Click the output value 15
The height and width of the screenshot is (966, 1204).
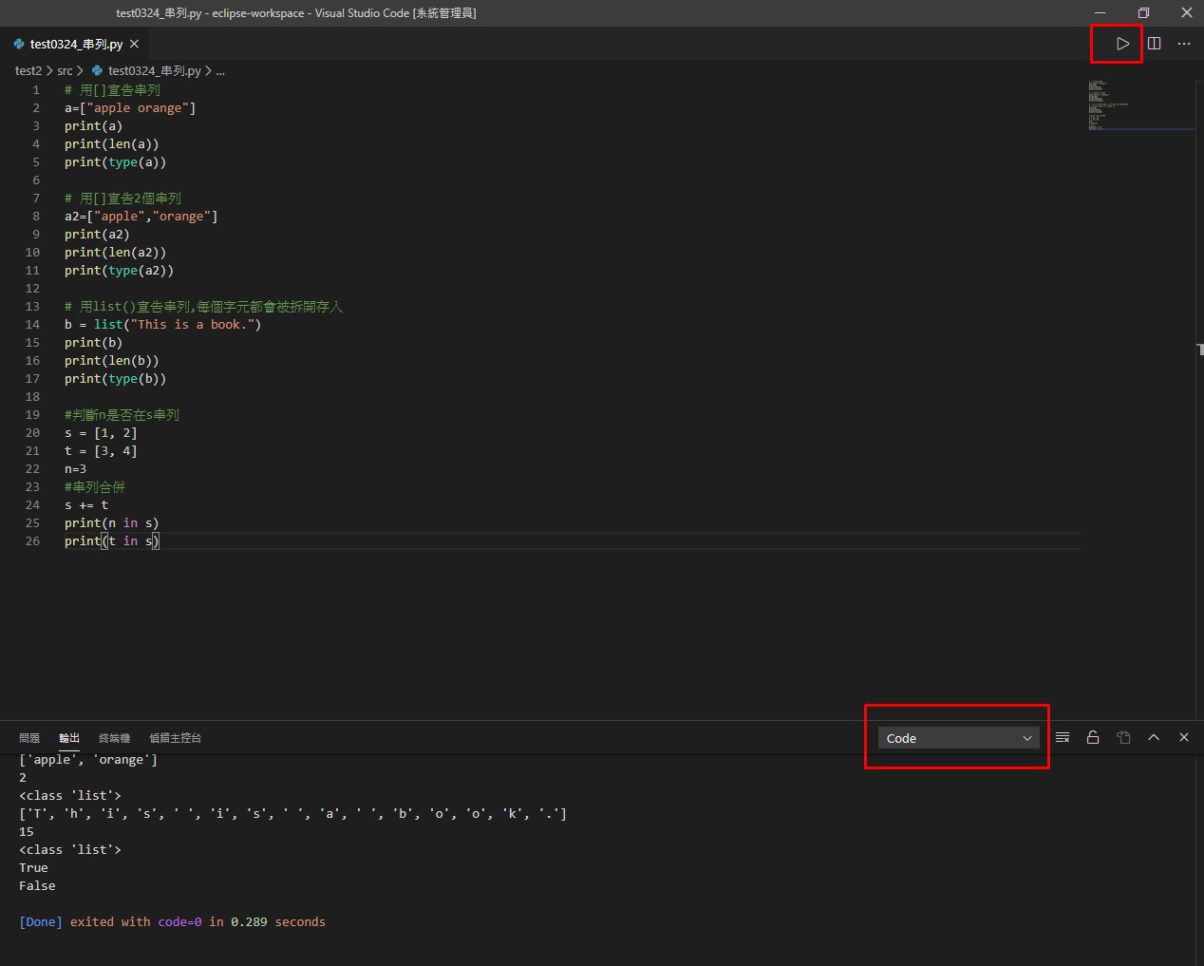tap(26, 832)
